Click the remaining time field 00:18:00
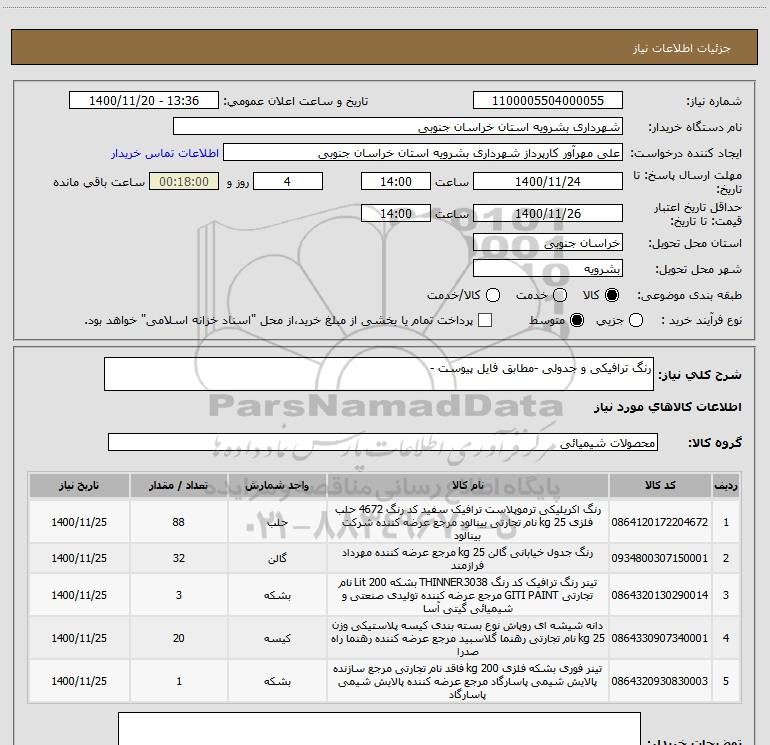 (184, 181)
